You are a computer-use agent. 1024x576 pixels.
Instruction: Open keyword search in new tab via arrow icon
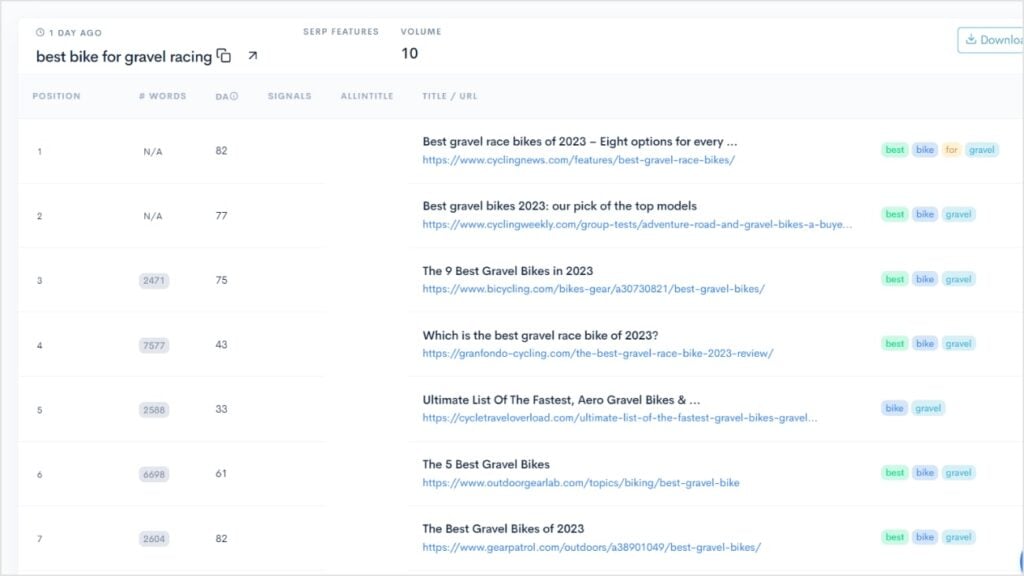(x=251, y=57)
